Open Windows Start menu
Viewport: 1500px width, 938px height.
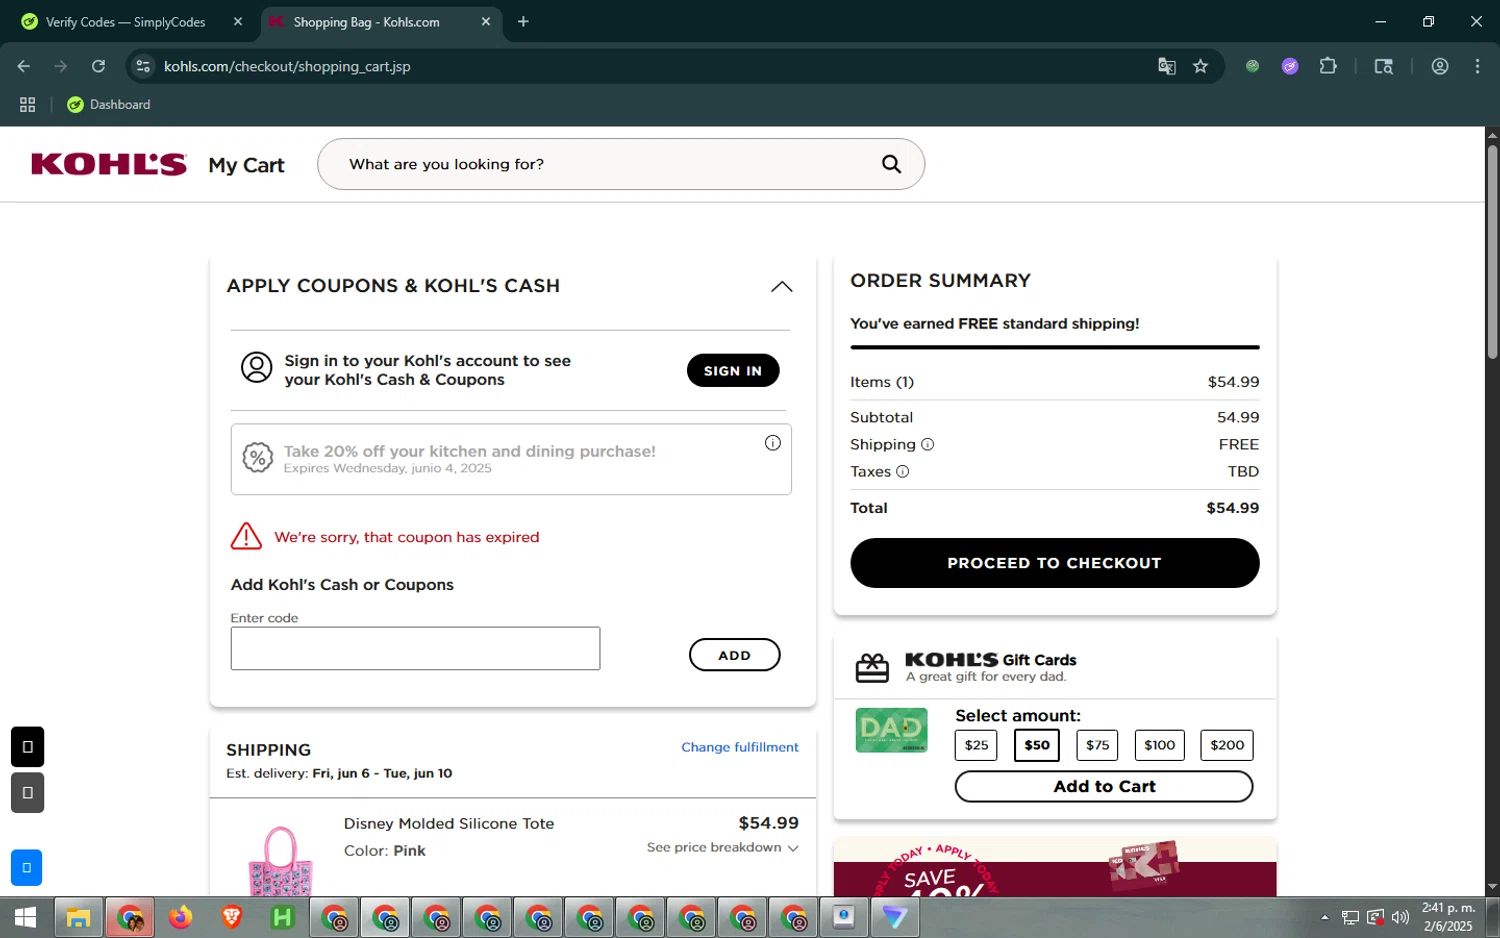pos(25,917)
